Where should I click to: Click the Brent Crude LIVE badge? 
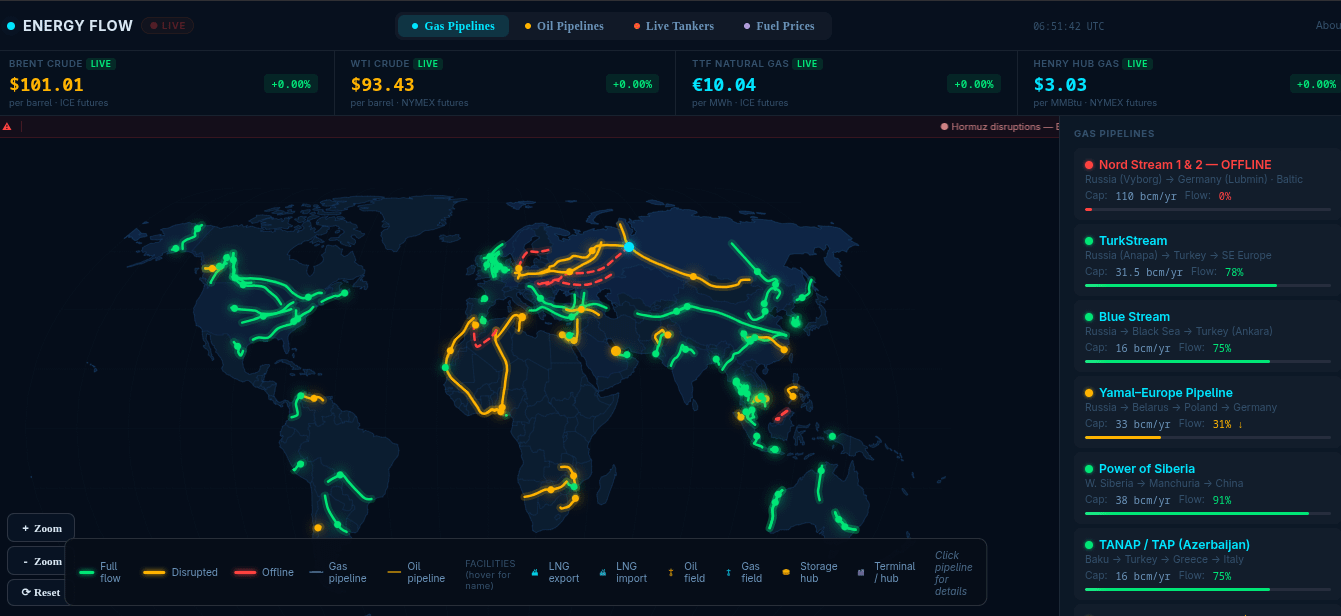tap(101, 64)
